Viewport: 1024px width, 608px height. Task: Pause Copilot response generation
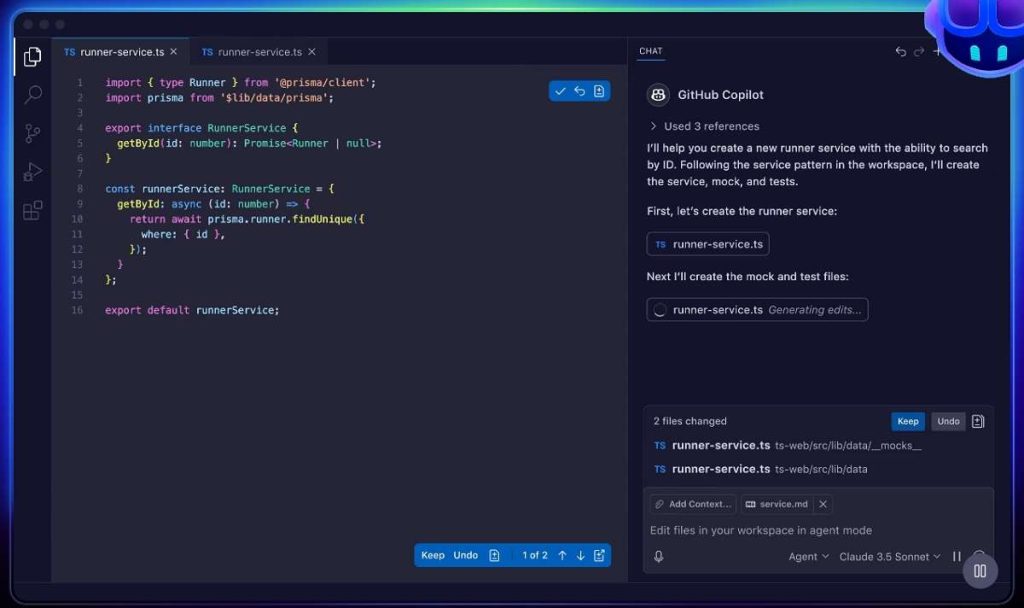tap(956, 556)
